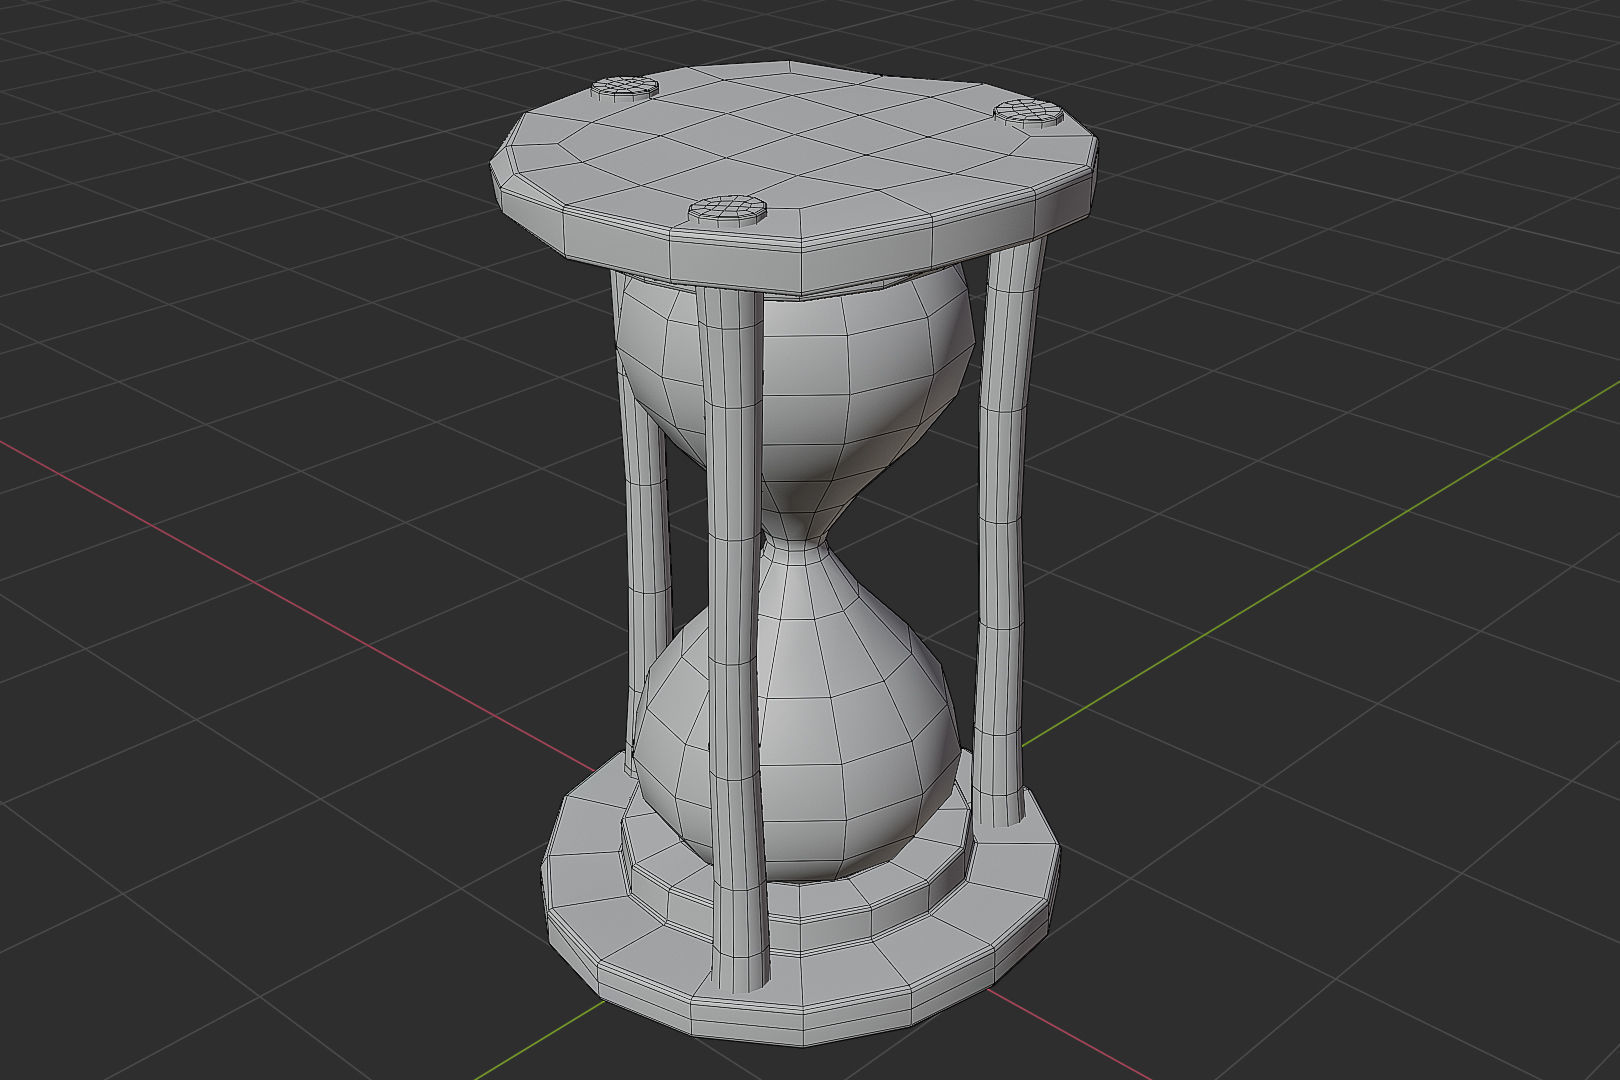
Task: Select the rear-left rivet cap on top plate
Action: pos(624,89)
